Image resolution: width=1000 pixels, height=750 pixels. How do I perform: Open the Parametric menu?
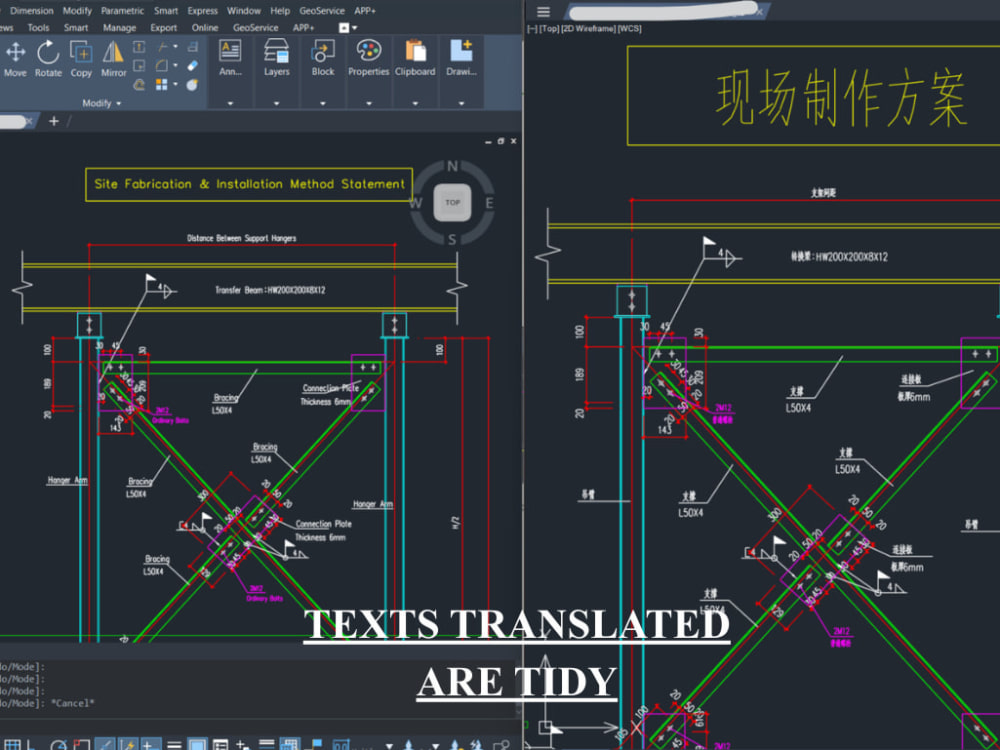pos(122,11)
